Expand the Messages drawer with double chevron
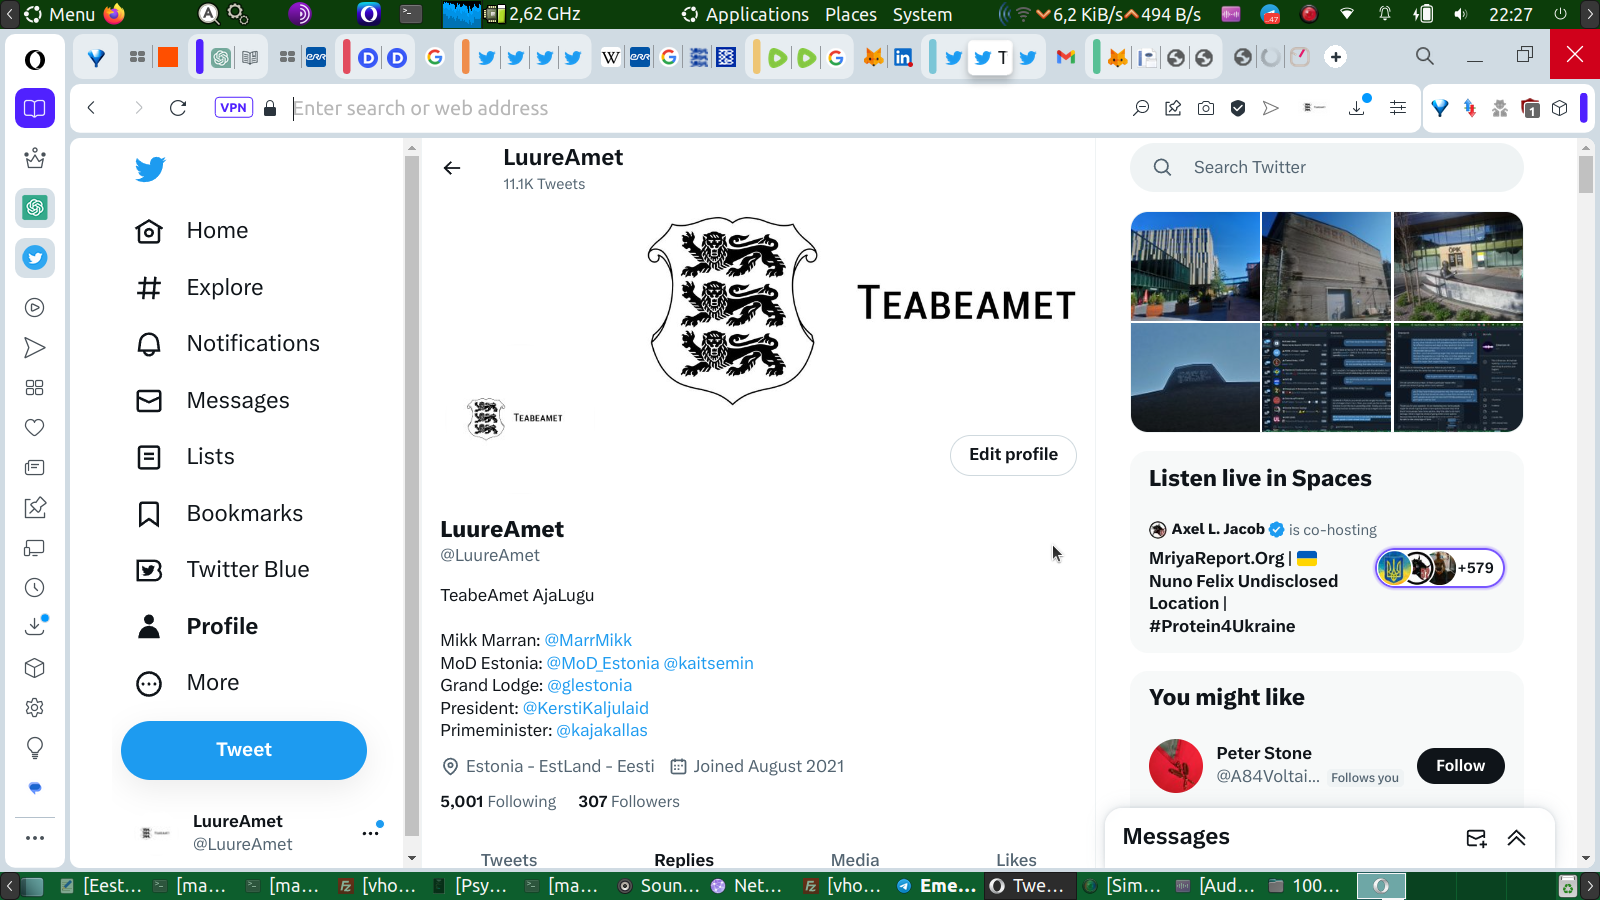This screenshot has width=1600, height=900. pyautogui.click(x=1517, y=838)
